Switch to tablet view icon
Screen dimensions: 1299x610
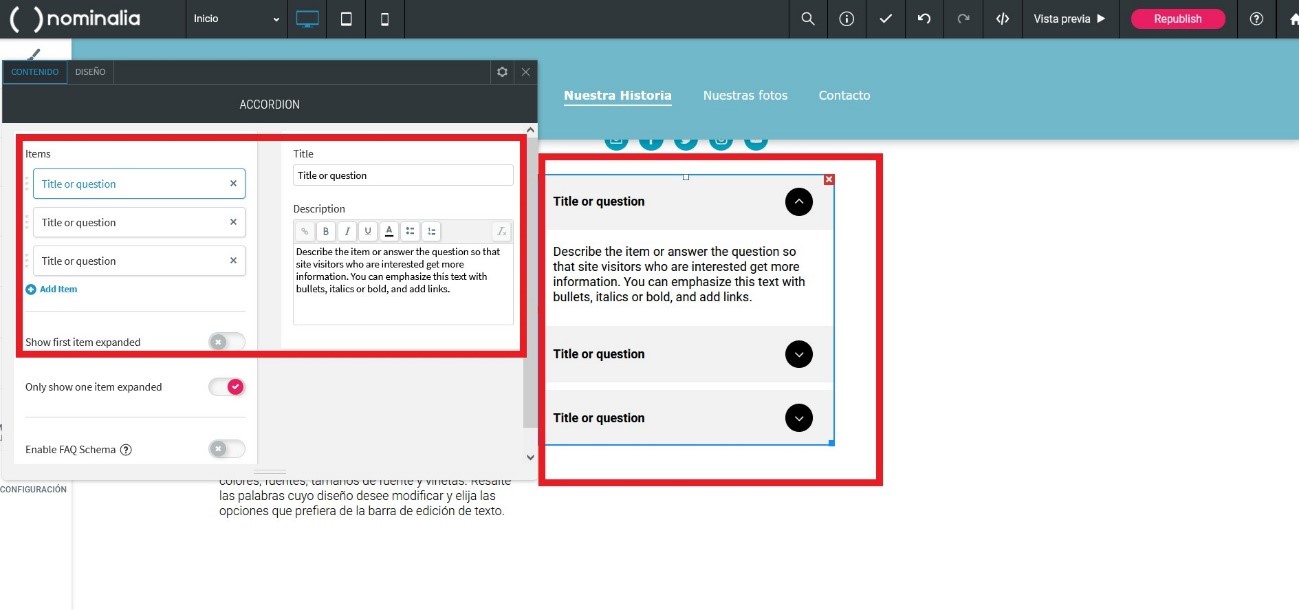point(346,19)
